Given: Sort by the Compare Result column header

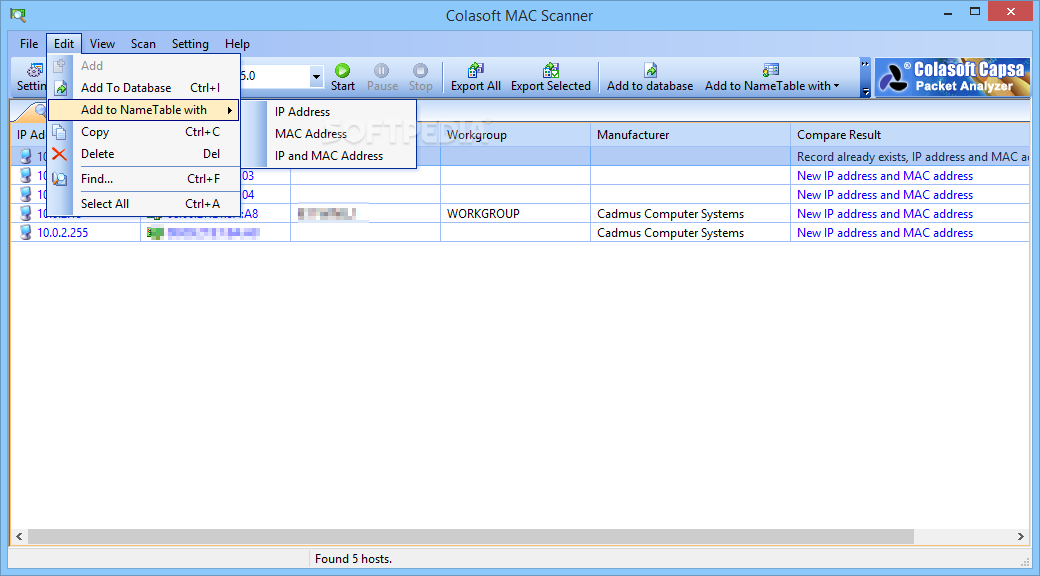Looking at the screenshot, I should pyautogui.click(x=910, y=135).
